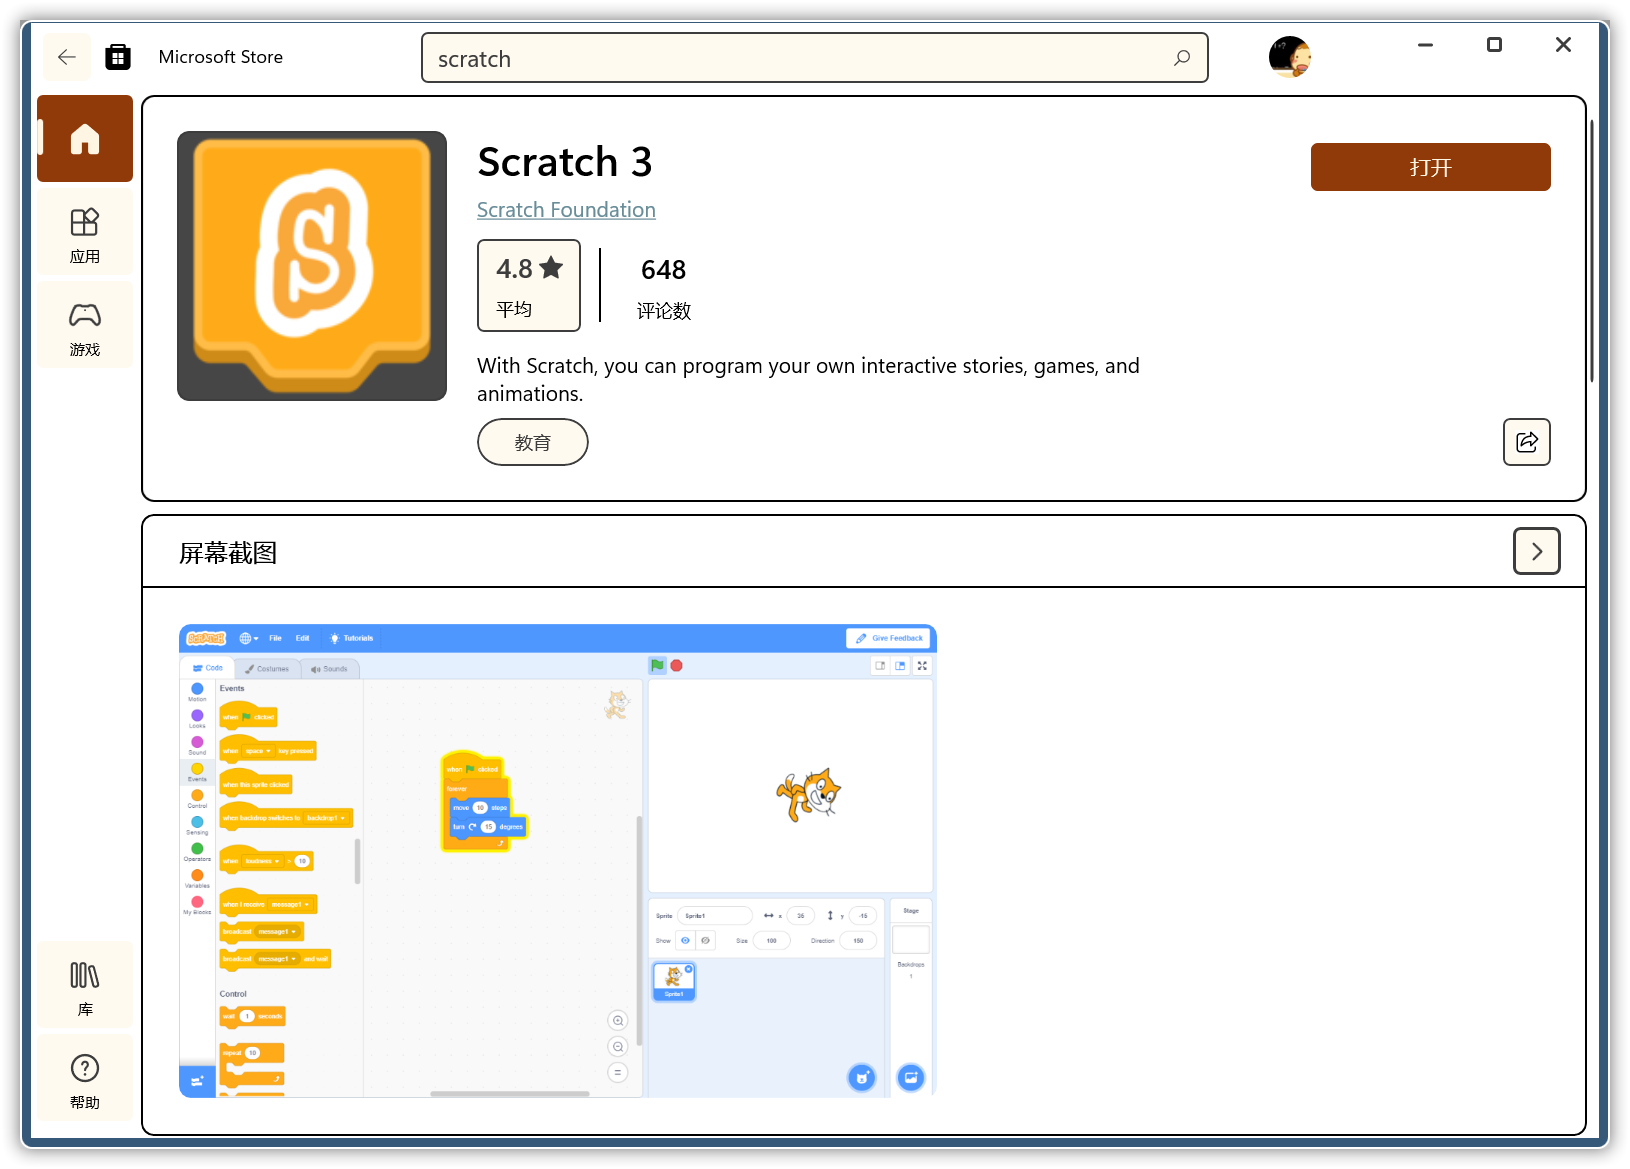Select the 帮助 (Help) icon
This screenshot has height=1169, width=1630.
point(84,1078)
